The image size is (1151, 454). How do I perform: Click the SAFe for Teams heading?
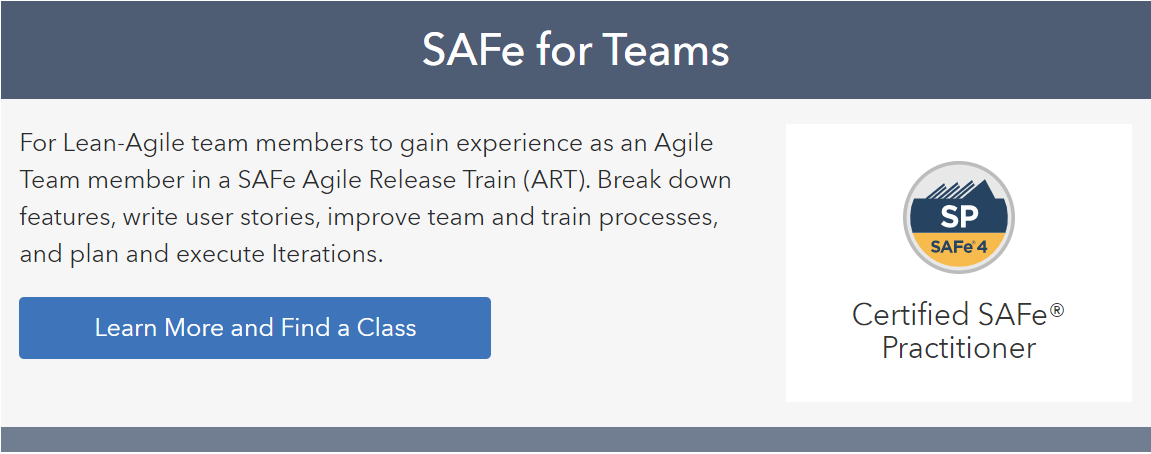(576, 50)
